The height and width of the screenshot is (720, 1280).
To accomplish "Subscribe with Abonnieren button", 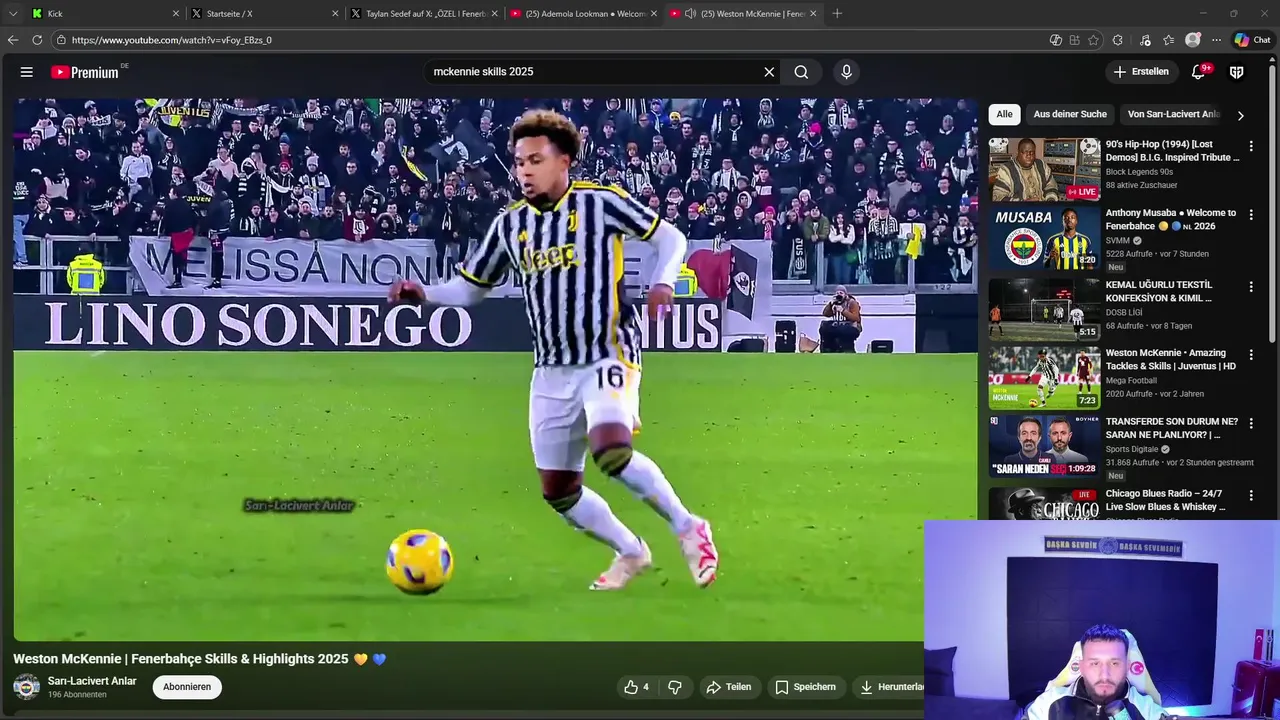I will pyautogui.click(x=187, y=687).
